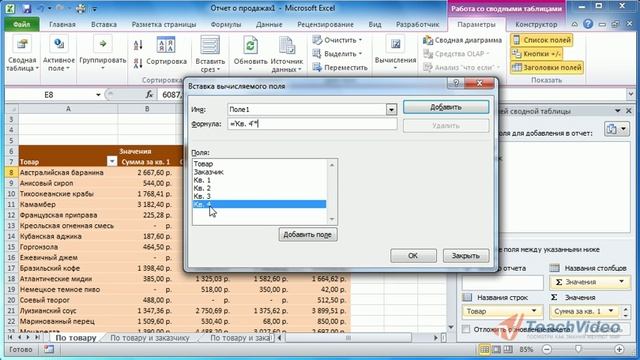Close the pivot field list pane
This screenshot has width=640, height=360.
click(x=629, y=111)
